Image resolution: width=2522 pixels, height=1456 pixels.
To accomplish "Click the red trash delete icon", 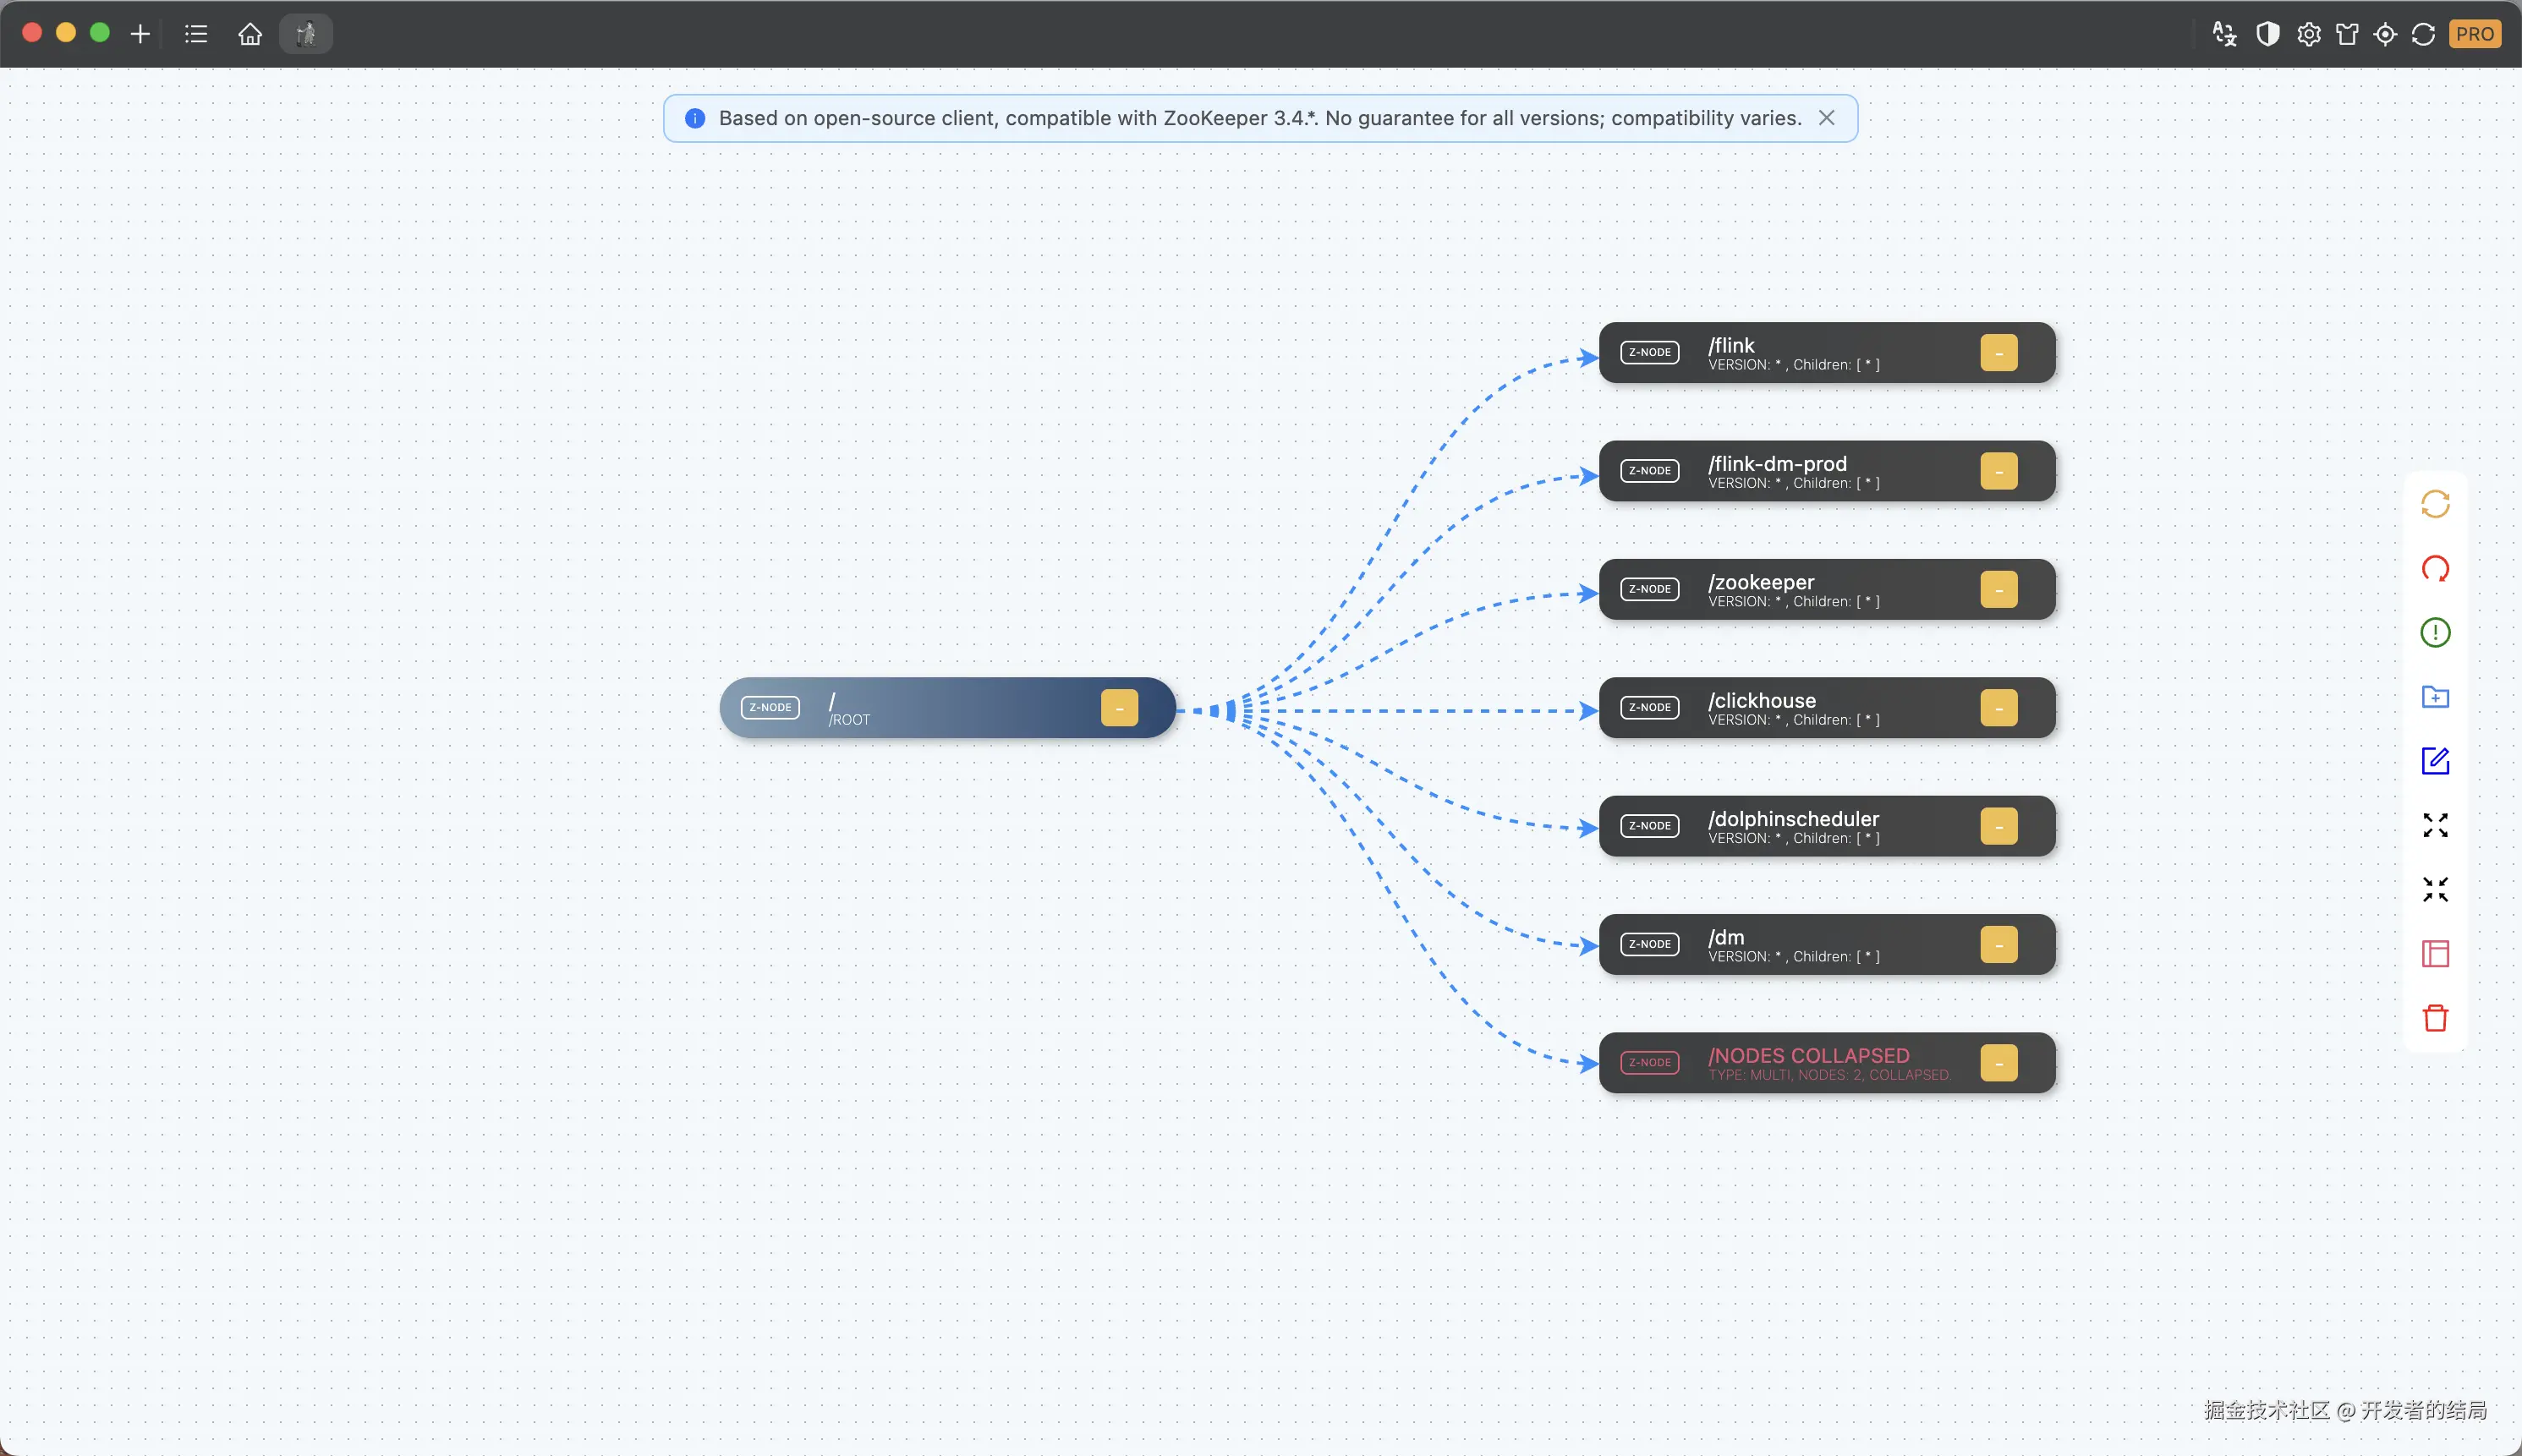I will click(2435, 1018).
